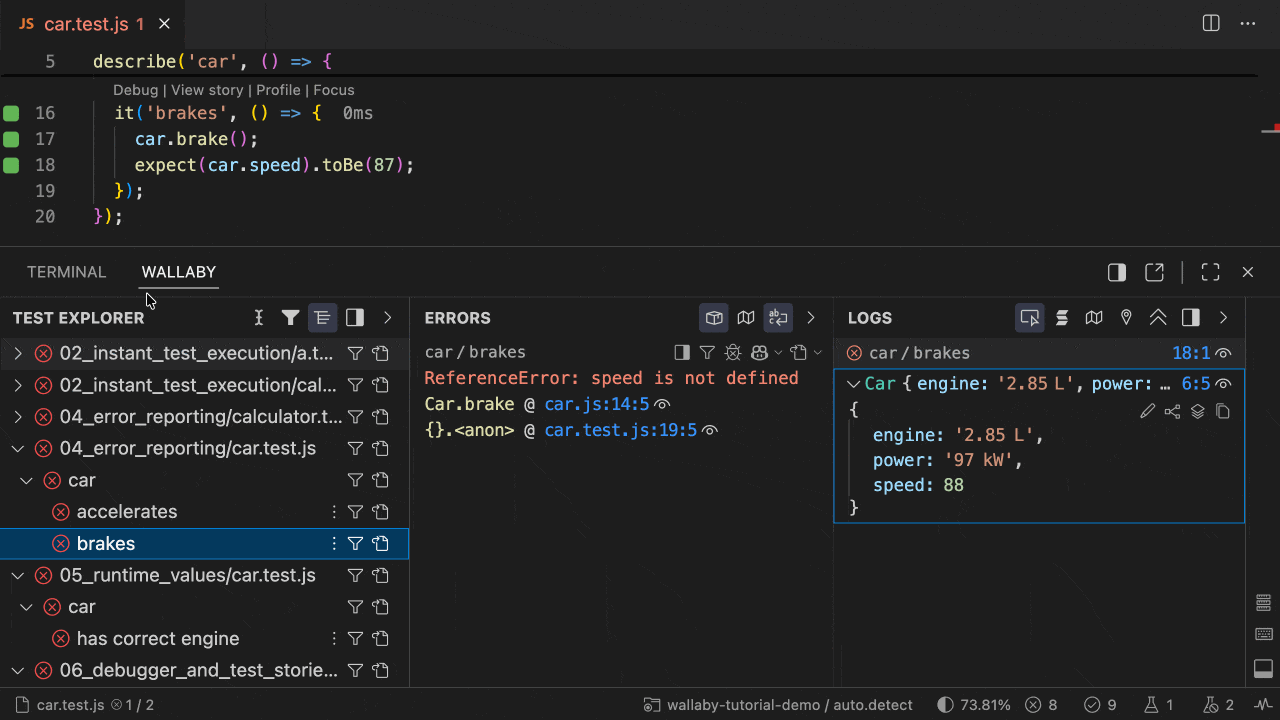Click the Profile code lens link
The width and height of the screenshot is (1280, 720).
[x=279, y=90]
